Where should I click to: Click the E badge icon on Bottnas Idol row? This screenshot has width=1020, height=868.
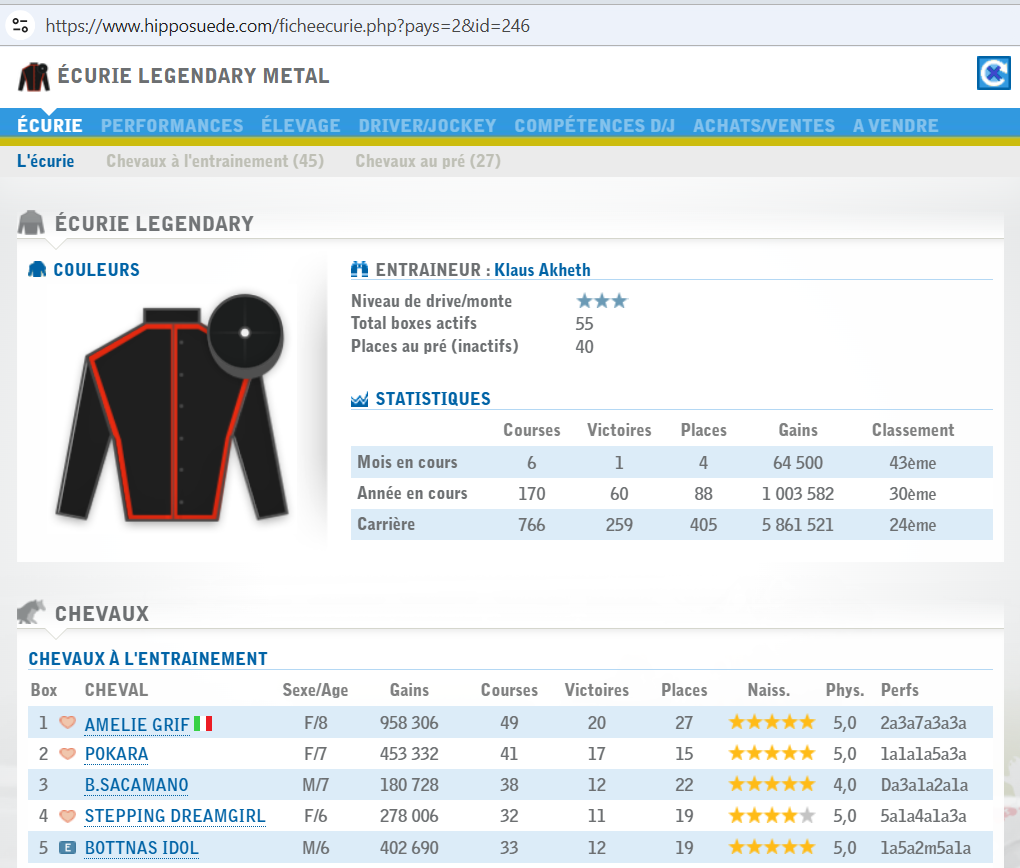click(67, 847)
